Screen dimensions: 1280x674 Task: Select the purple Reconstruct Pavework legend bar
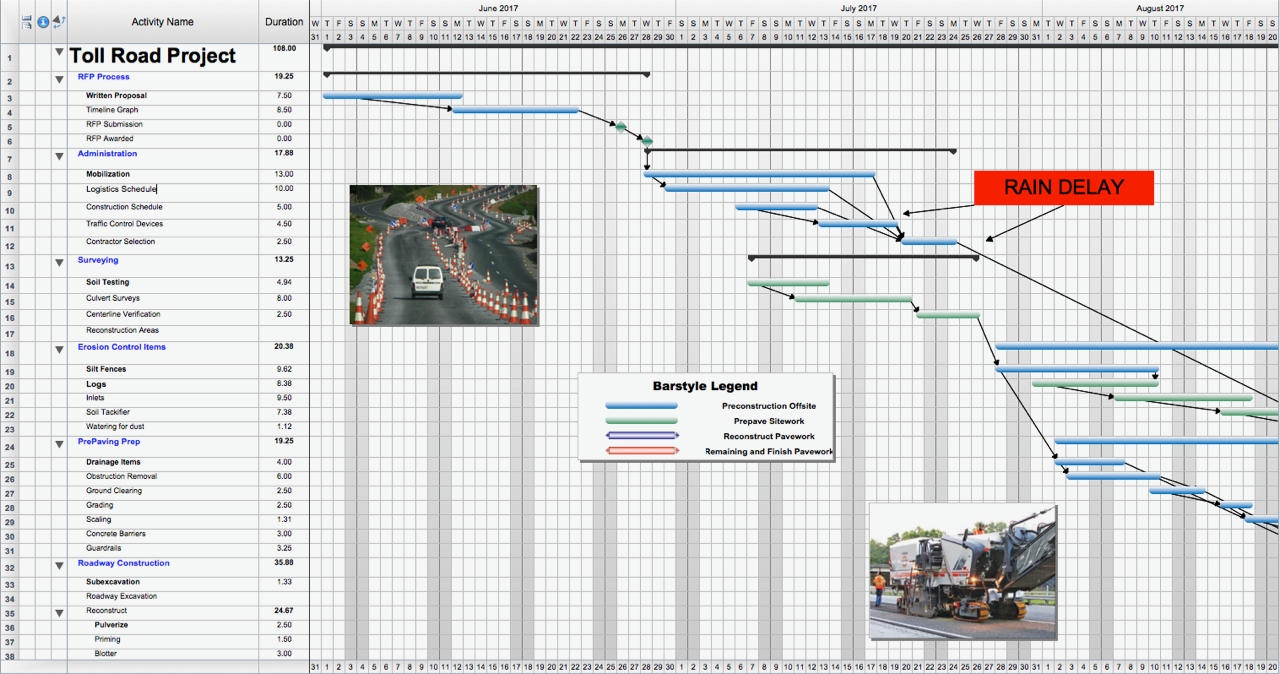(x=641, y=437)
